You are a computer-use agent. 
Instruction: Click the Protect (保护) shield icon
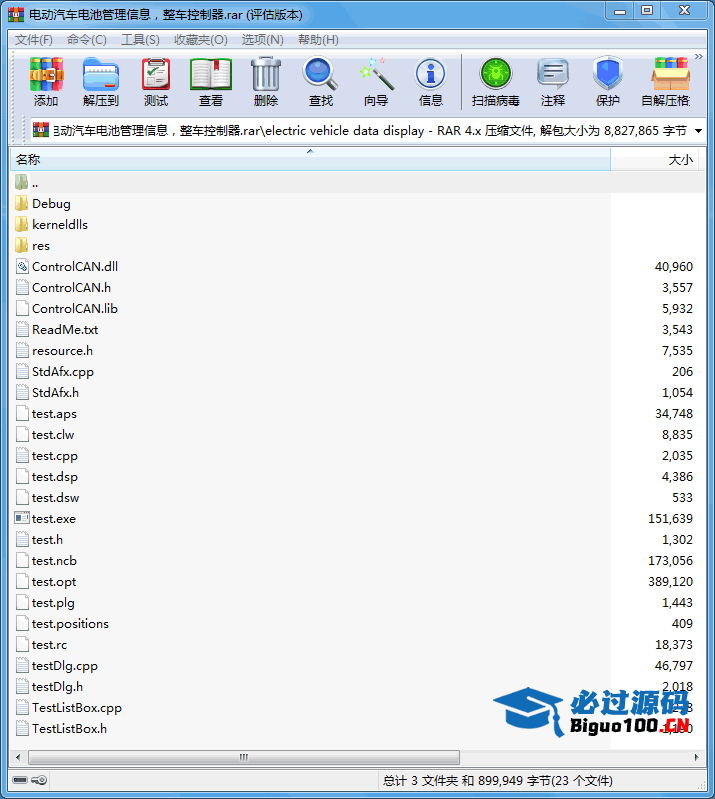(608, 82)
